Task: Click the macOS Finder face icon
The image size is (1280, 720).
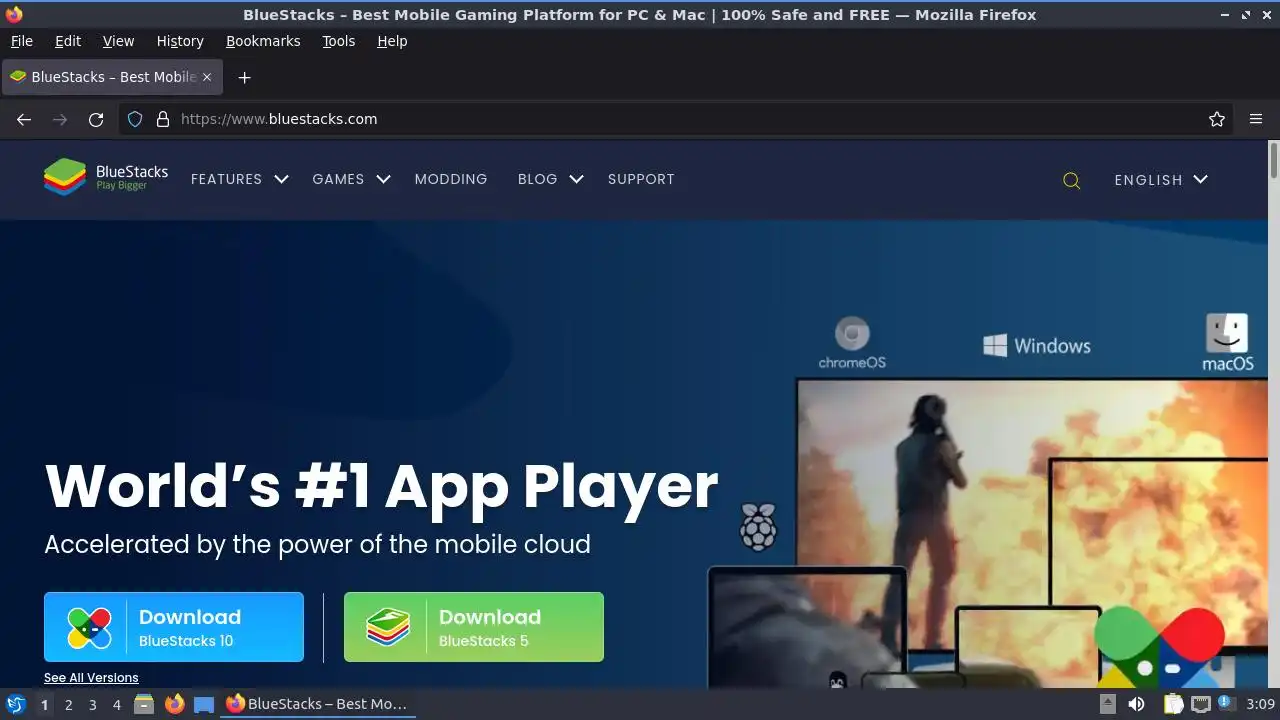Action: pyautogui.click(x=1227, y=333)
